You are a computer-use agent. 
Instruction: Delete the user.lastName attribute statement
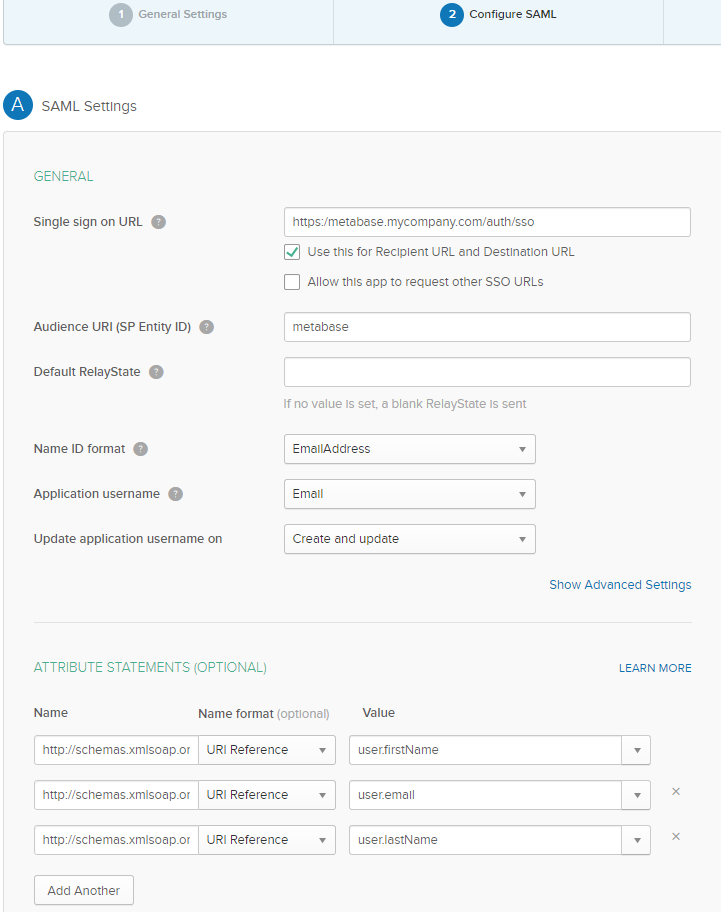coord(676,837)
